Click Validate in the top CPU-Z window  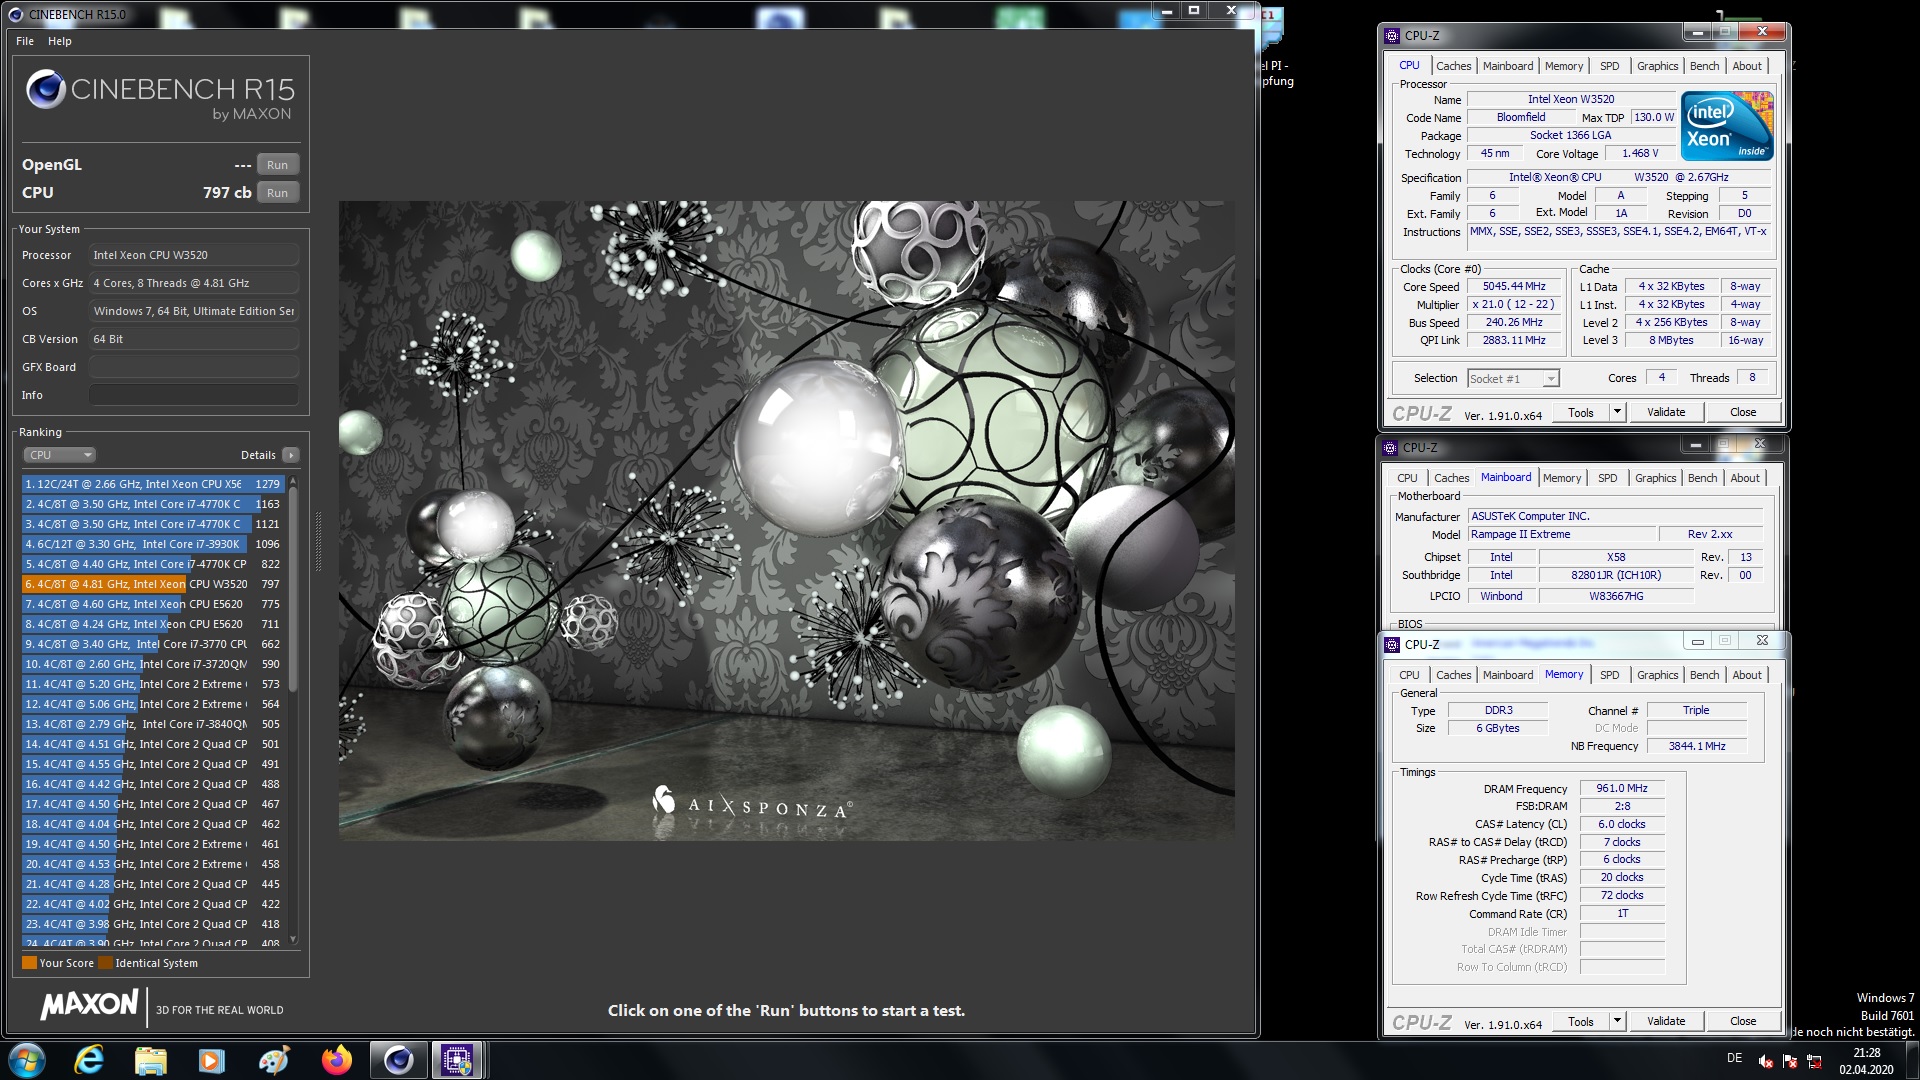tap(1666, 412)
